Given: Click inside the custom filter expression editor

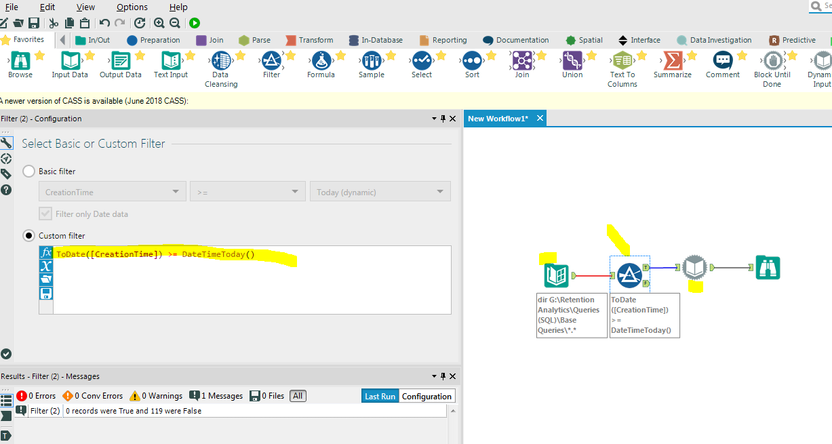Looking at the screenshot, I should point(252,280).
